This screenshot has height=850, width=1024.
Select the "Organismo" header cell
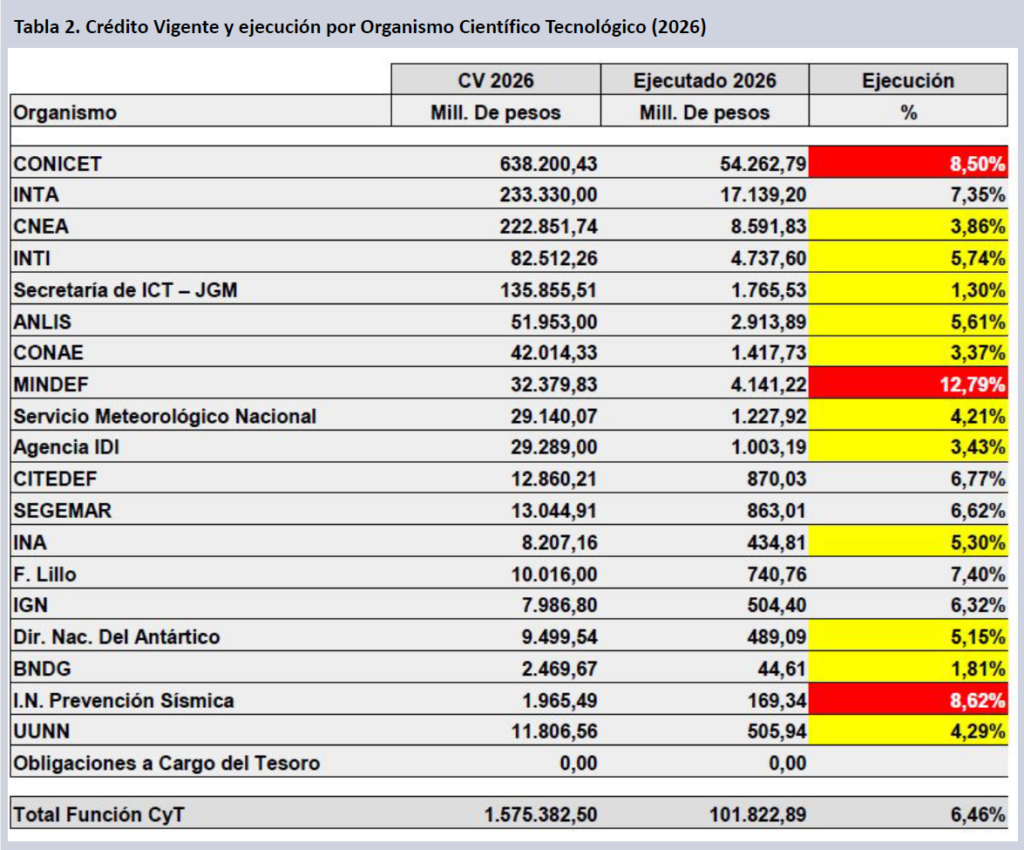pyautogui.click(x=65, y=112)
